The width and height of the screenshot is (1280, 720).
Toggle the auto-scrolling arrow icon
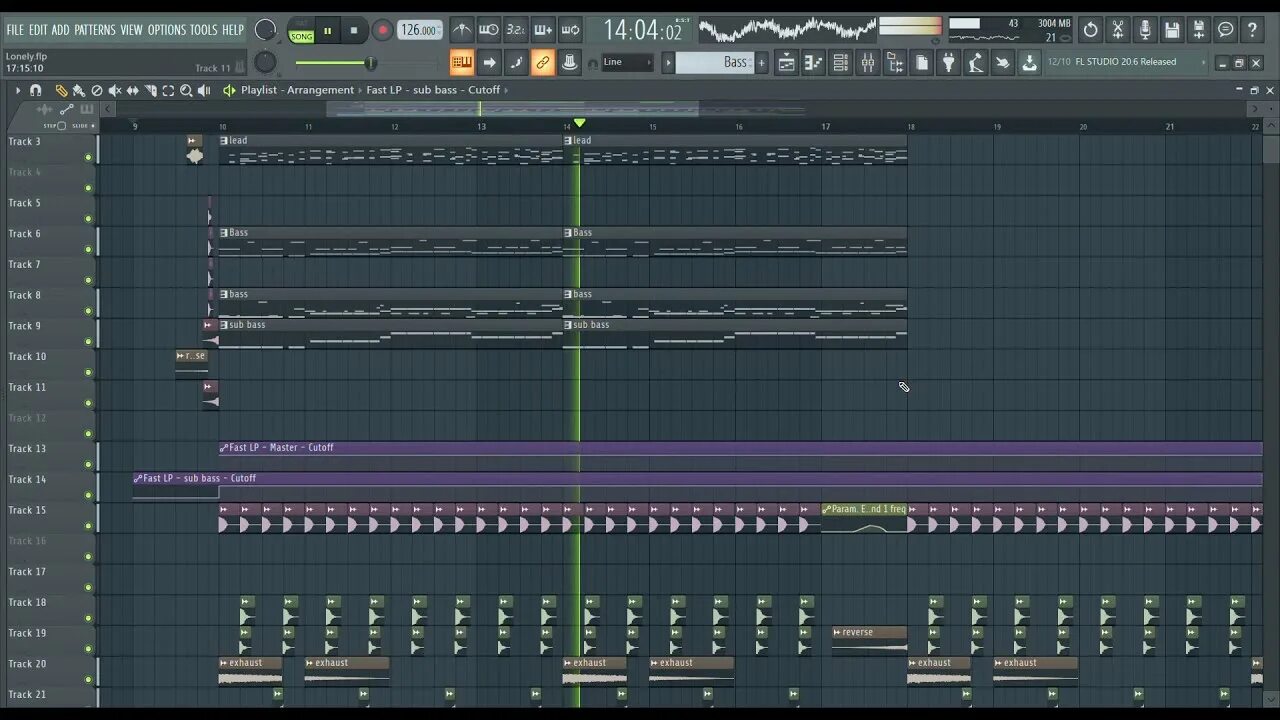[x=489, y=63]
